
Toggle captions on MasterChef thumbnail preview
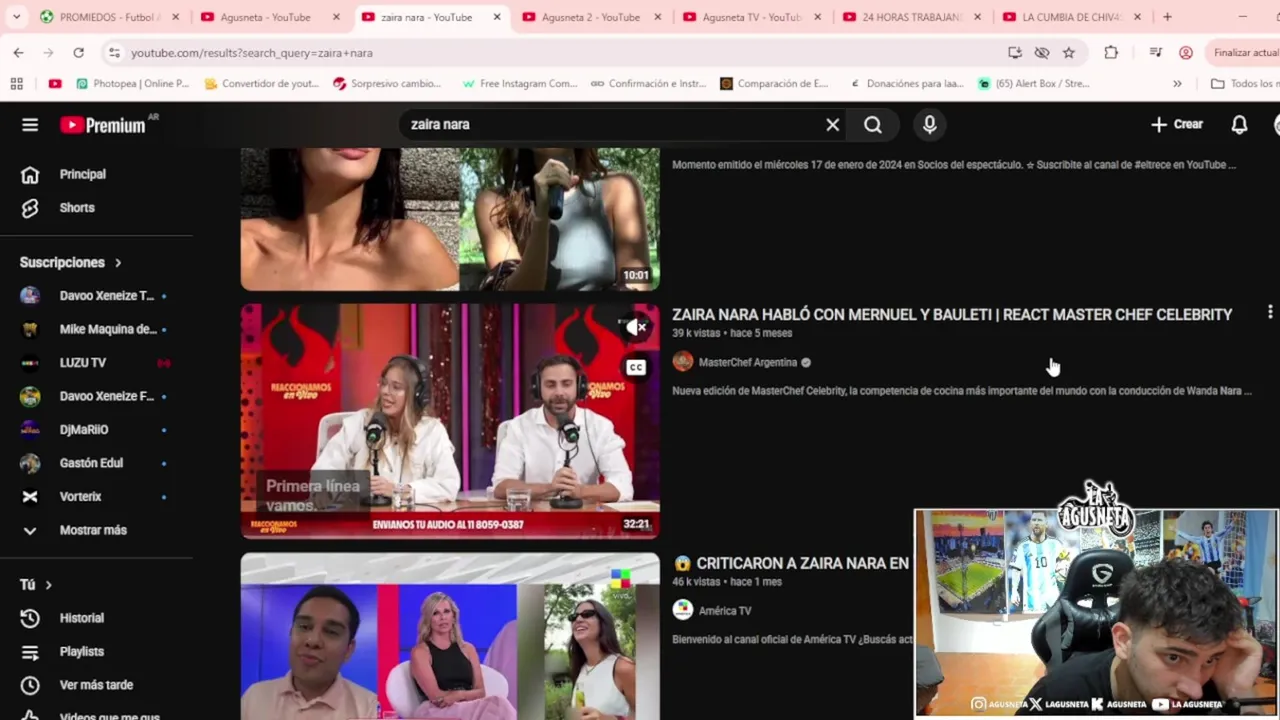coord(636,367)
